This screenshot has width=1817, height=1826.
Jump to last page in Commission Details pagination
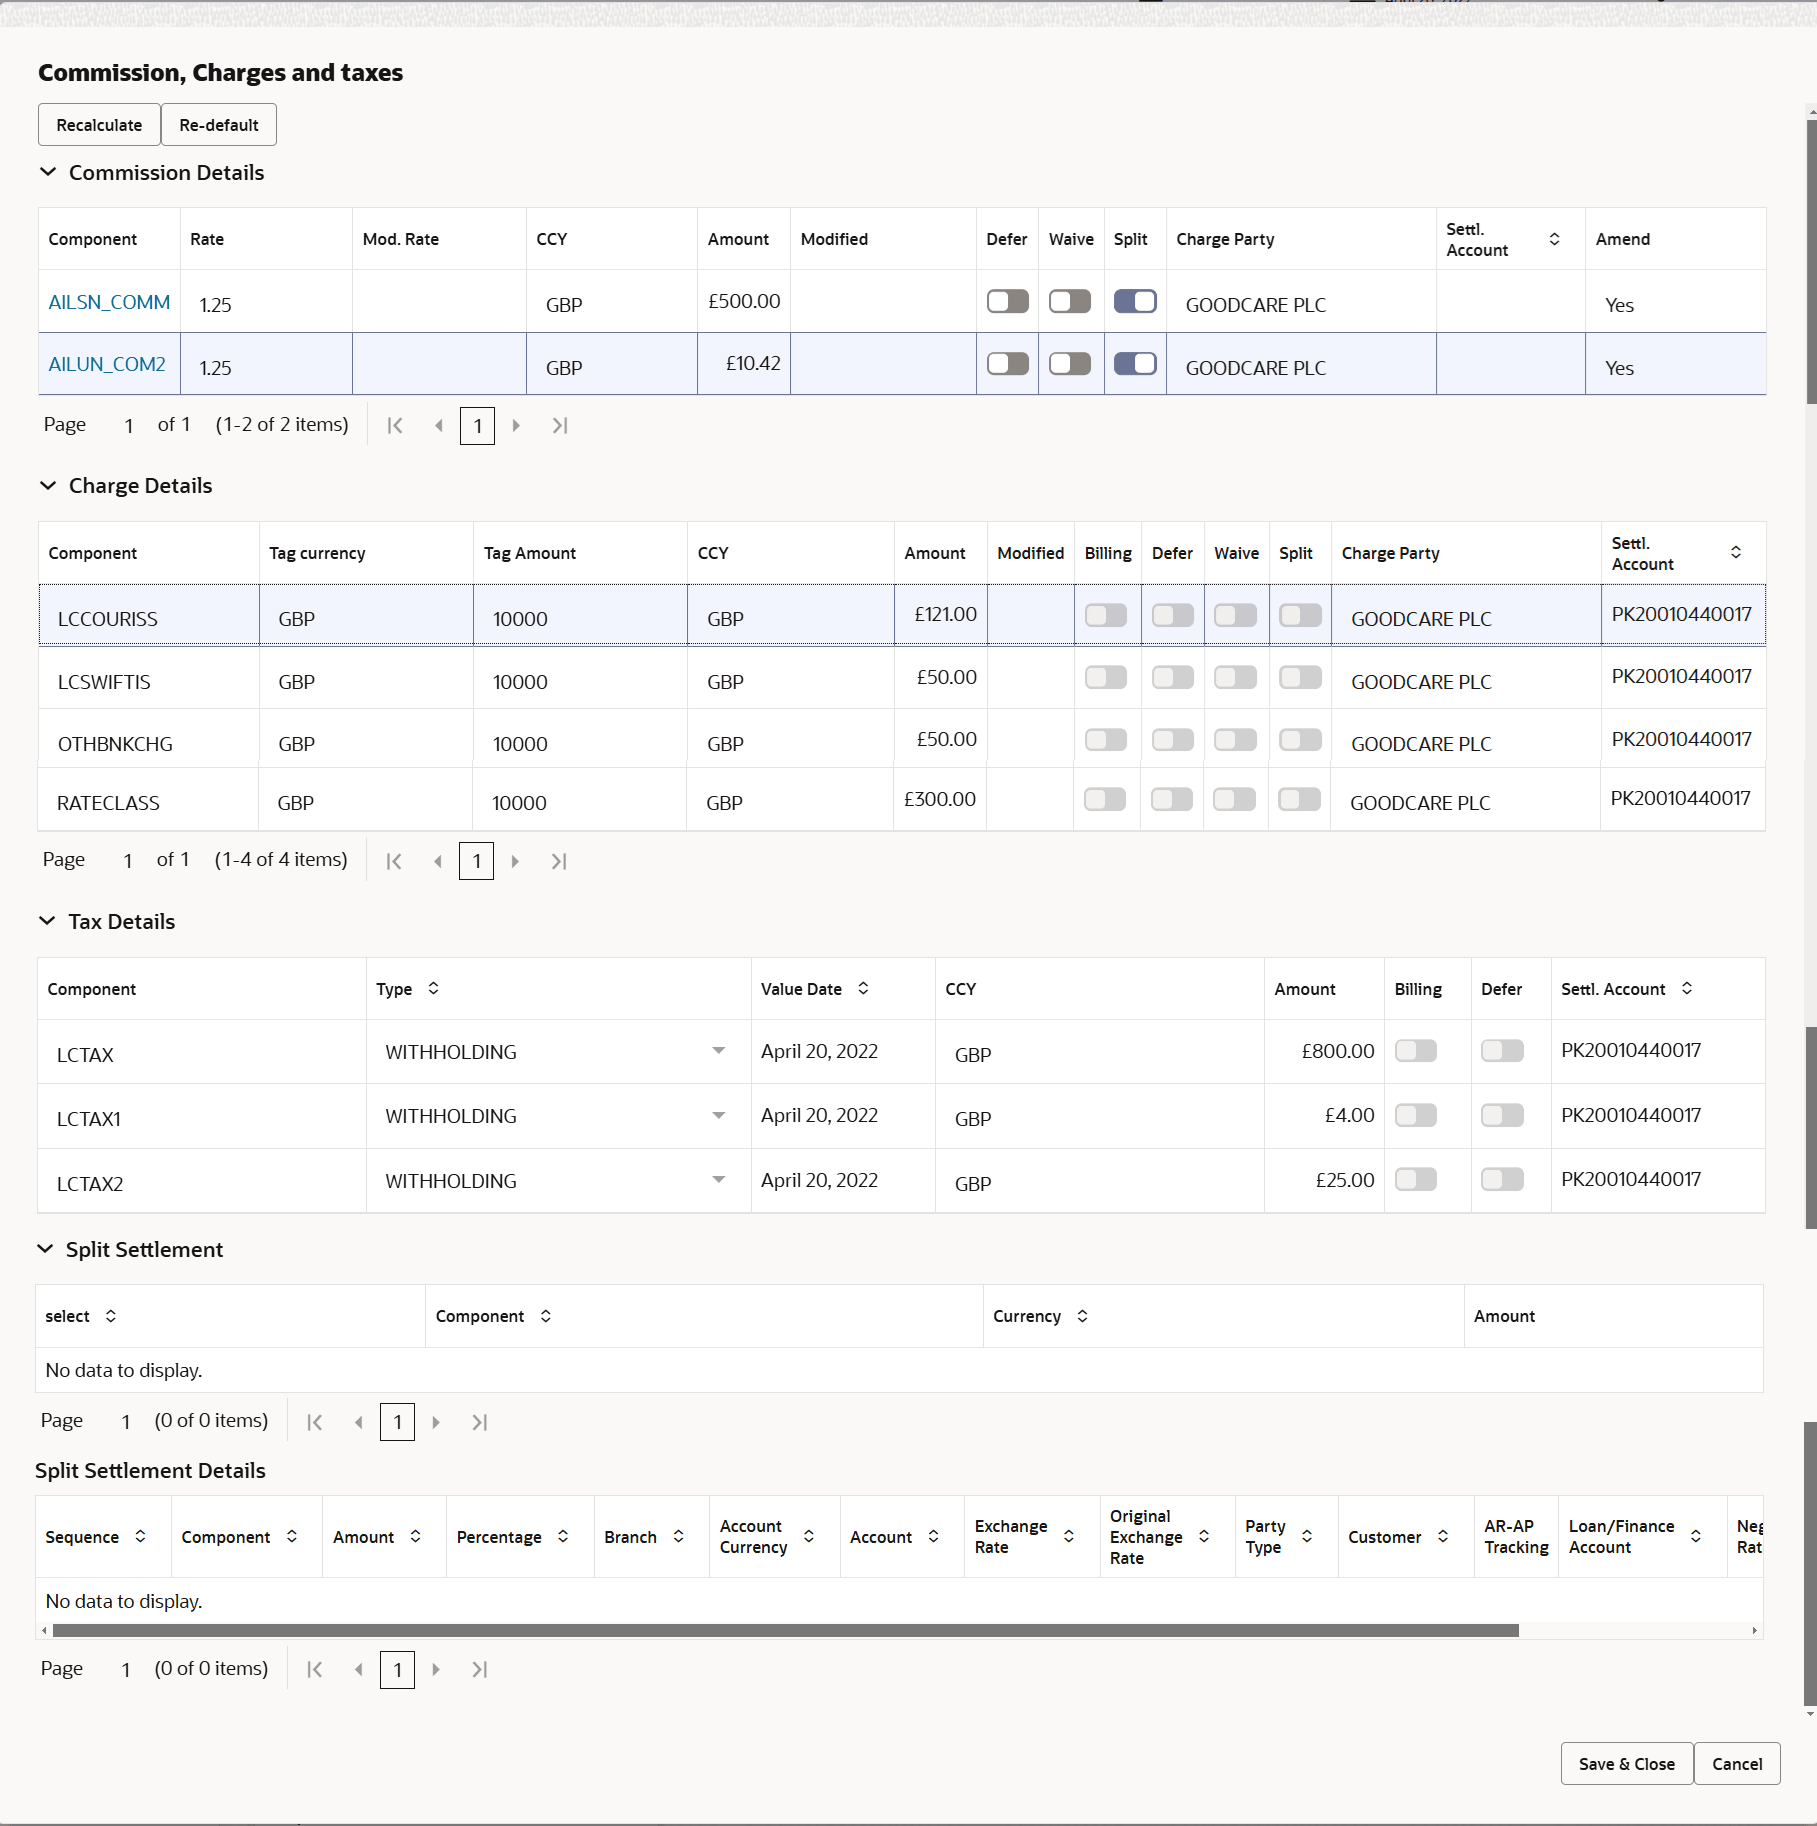coord(560,425)
